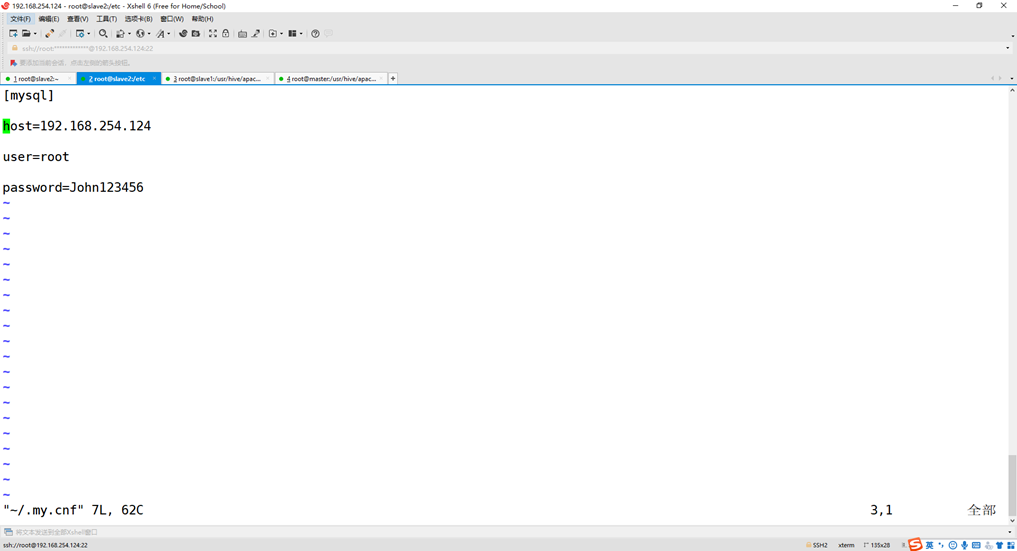The height and width of the screenshot is (551, 1017).
Task: Click the Open session folder icon
Action: click(x=26, y=34)
